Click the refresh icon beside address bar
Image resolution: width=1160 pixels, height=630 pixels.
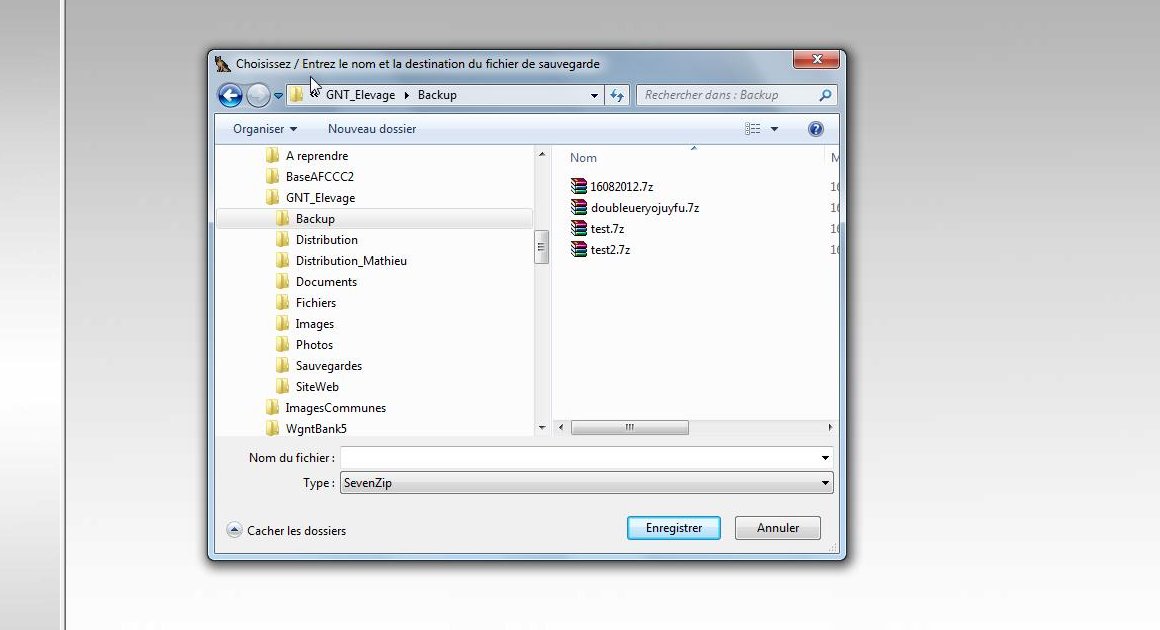pos(617,96)
